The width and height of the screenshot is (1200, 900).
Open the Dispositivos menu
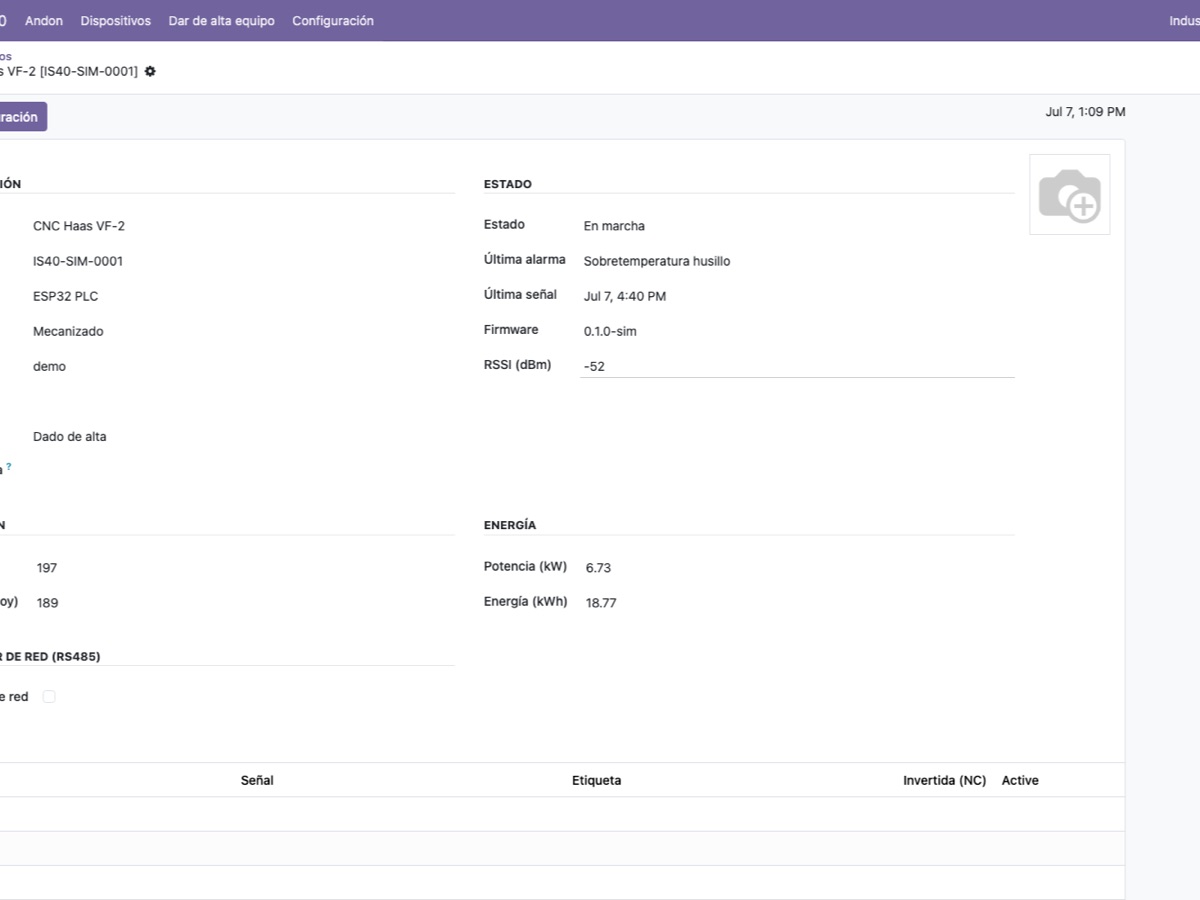[116, 20]
